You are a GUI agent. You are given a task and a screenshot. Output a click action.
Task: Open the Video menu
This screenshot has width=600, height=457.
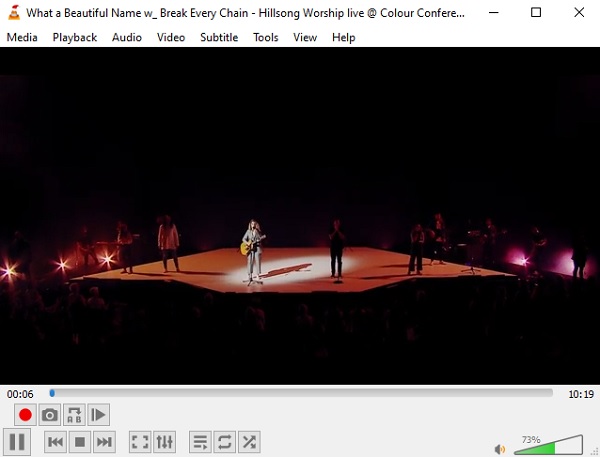(x=171, y=38)
